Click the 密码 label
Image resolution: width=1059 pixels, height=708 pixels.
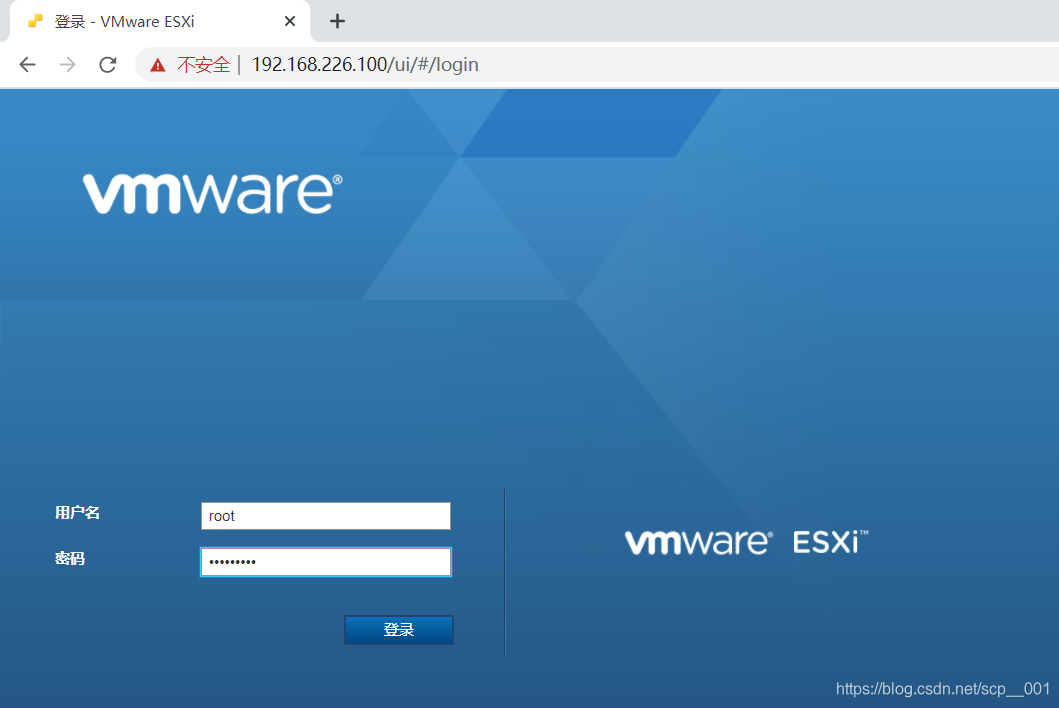tap(70, 559)
